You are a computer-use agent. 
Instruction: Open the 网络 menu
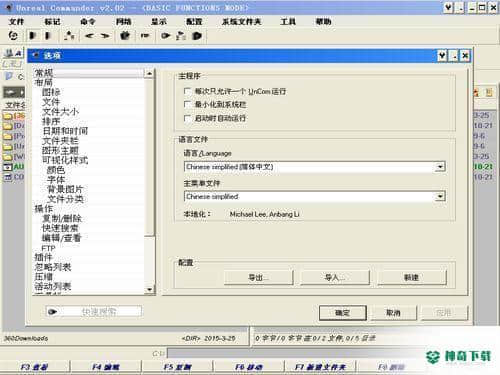click(x=123, y=22)
